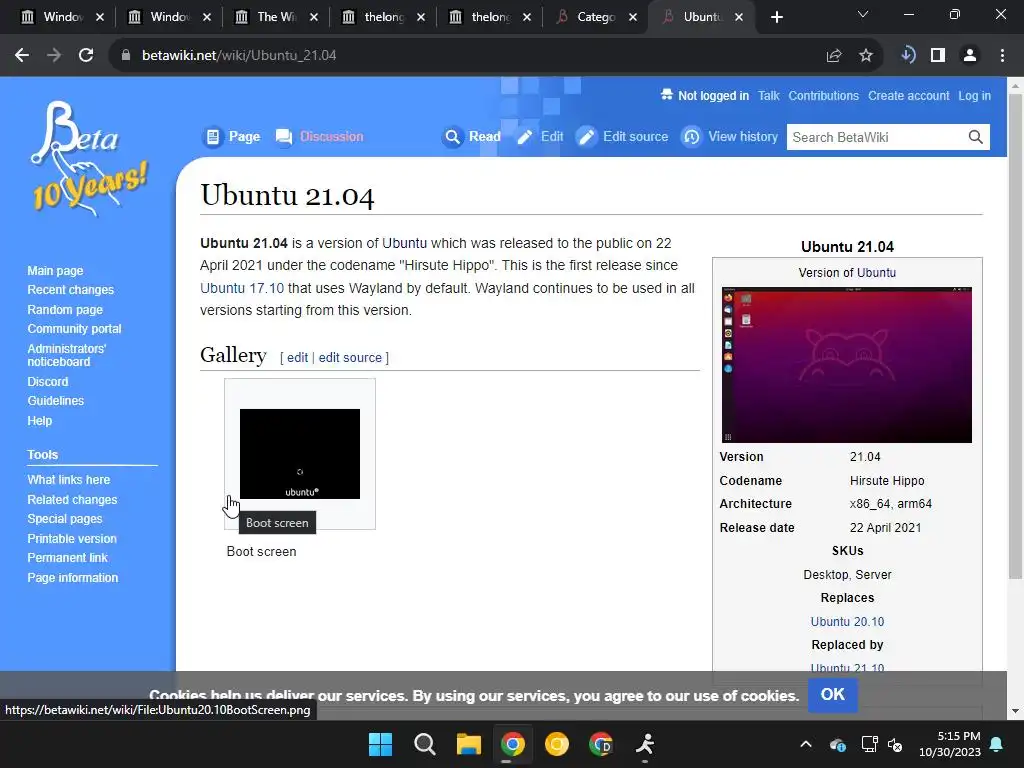Open View history tab
The image size is (1024, 768).
[x=729, y=136]
